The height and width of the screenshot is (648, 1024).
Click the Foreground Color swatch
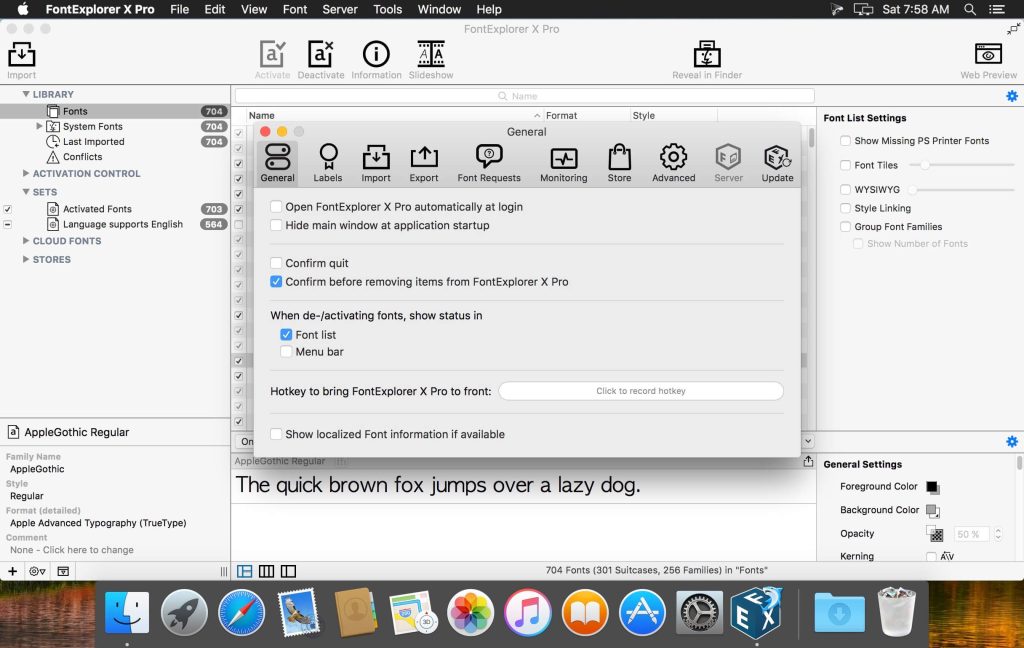pyautogui.click(x=932, y=487)
